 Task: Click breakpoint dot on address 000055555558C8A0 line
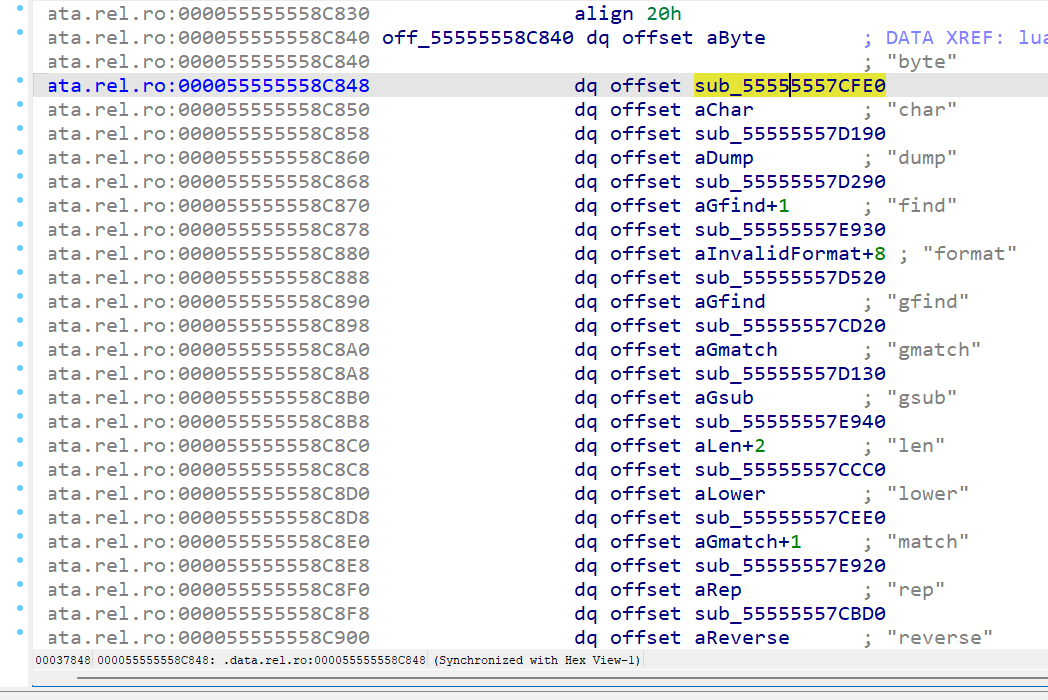coord(22,346)
